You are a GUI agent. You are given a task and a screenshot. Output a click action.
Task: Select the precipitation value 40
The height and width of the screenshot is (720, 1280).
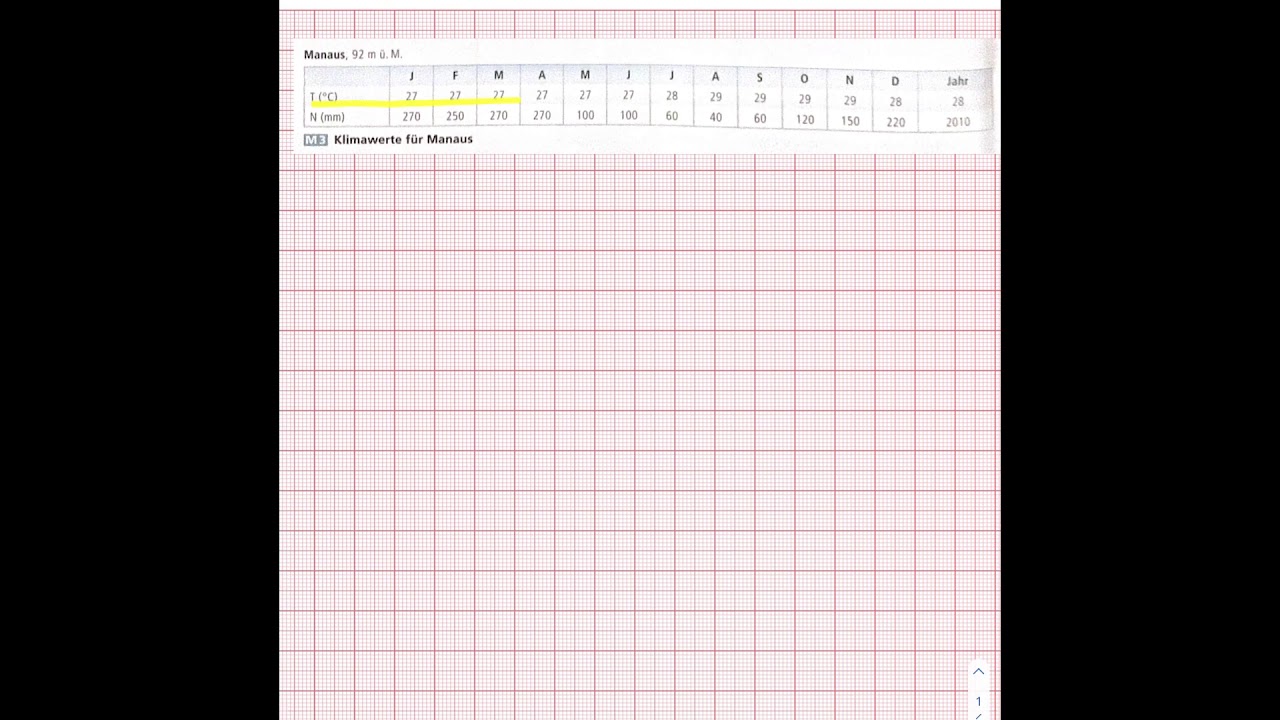715,118
